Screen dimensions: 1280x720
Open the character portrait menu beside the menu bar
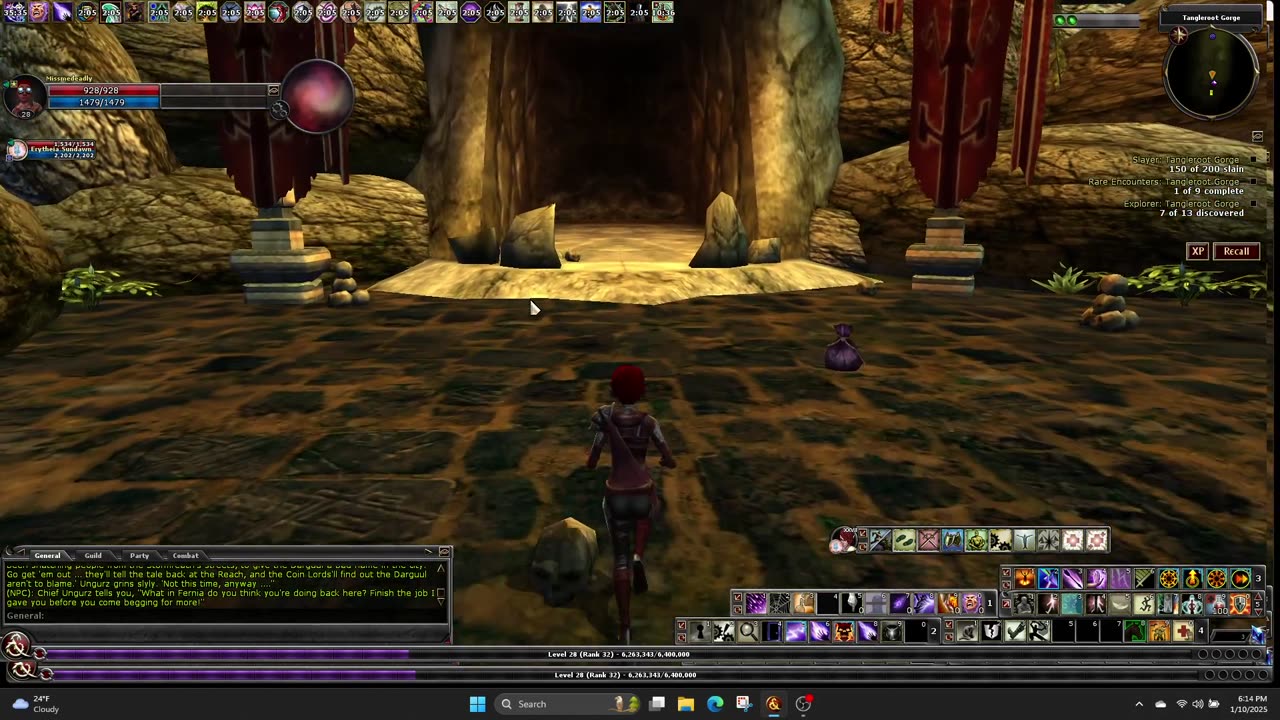[842, 540]
